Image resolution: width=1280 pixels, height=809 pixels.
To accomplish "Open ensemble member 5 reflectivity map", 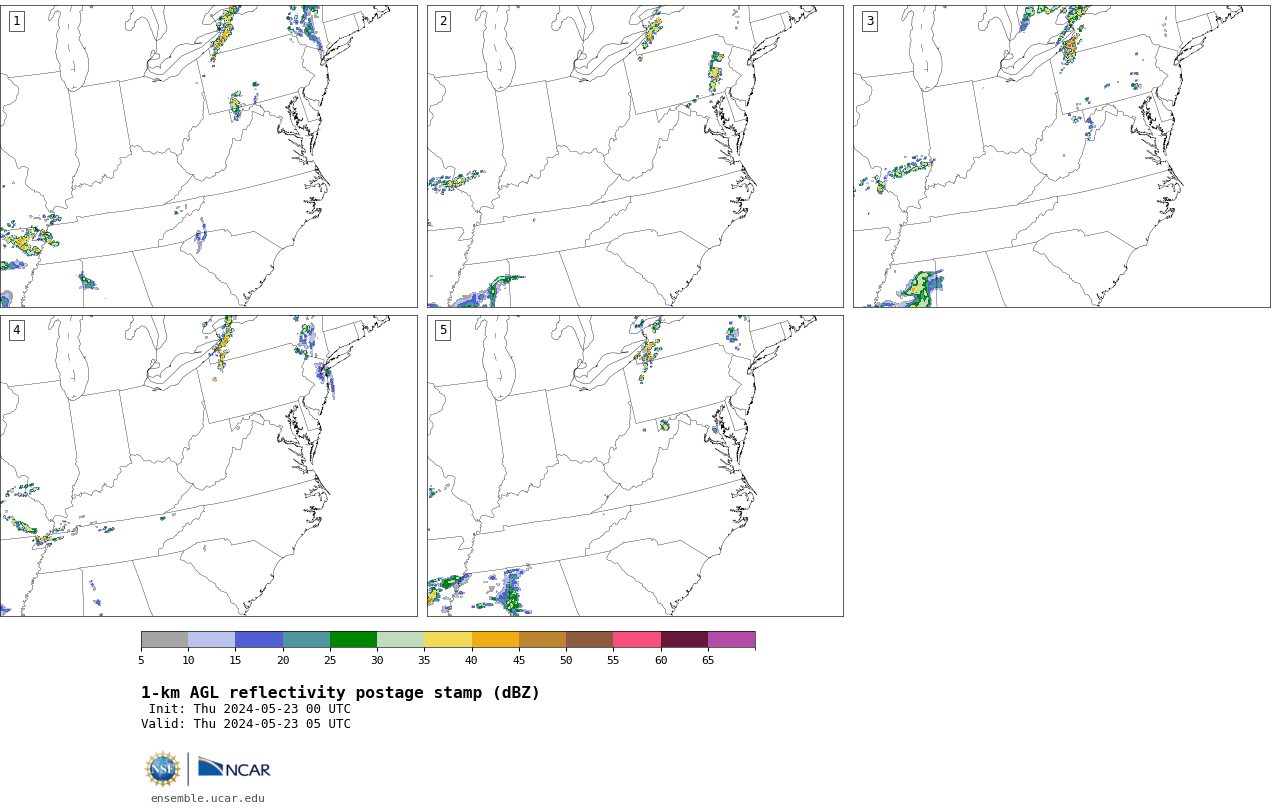I will tap(635, 466).
